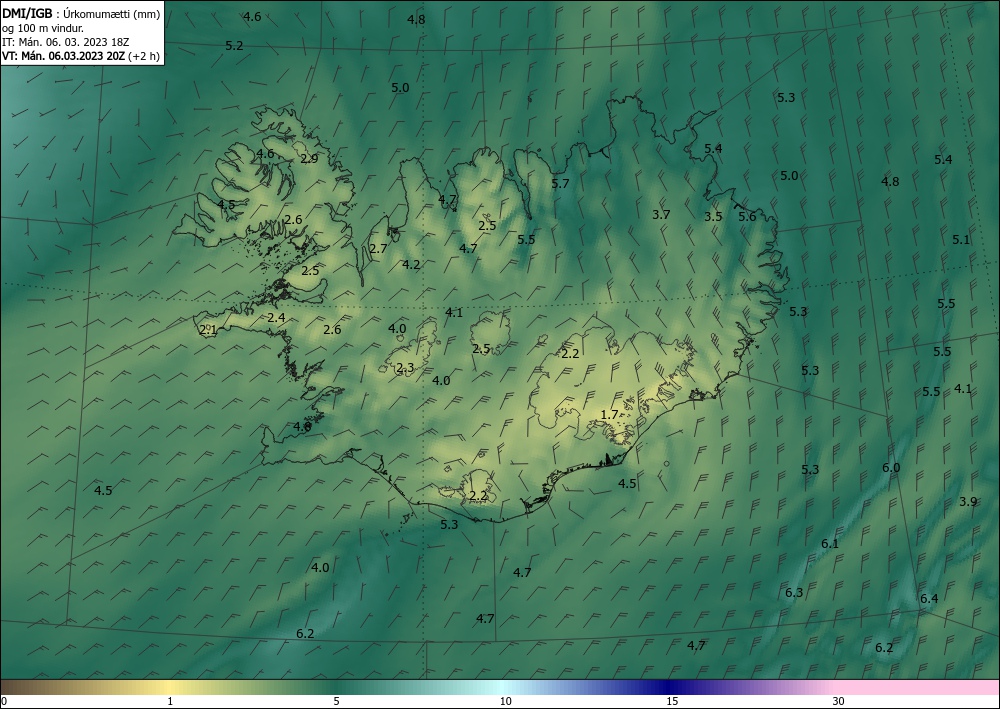Click the 2.1 value at the western tip
Screen dimensions: 1000x709
[x=209, y=330]
